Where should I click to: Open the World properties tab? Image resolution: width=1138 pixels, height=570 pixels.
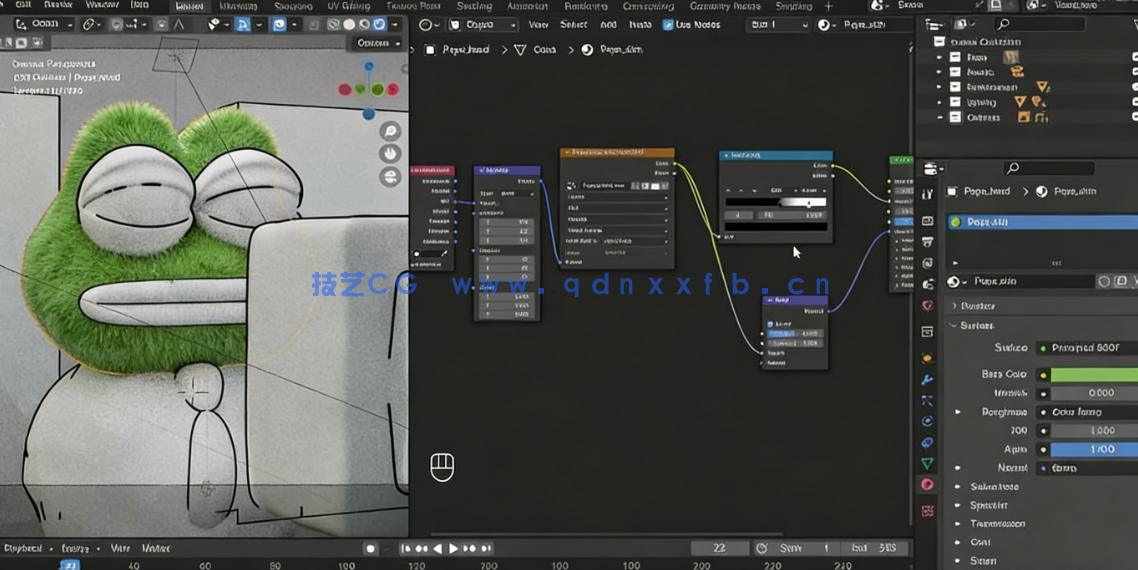[x=928, y=306]
